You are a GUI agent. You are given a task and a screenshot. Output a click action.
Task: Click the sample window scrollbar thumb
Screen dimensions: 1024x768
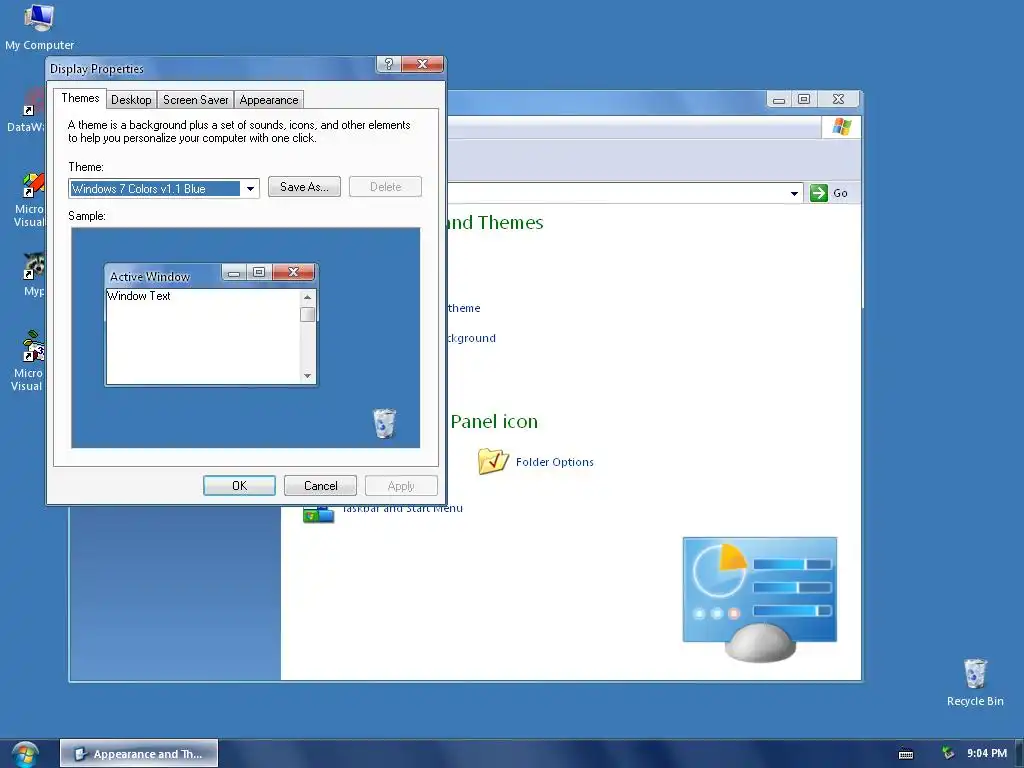[x=308, y=314]
